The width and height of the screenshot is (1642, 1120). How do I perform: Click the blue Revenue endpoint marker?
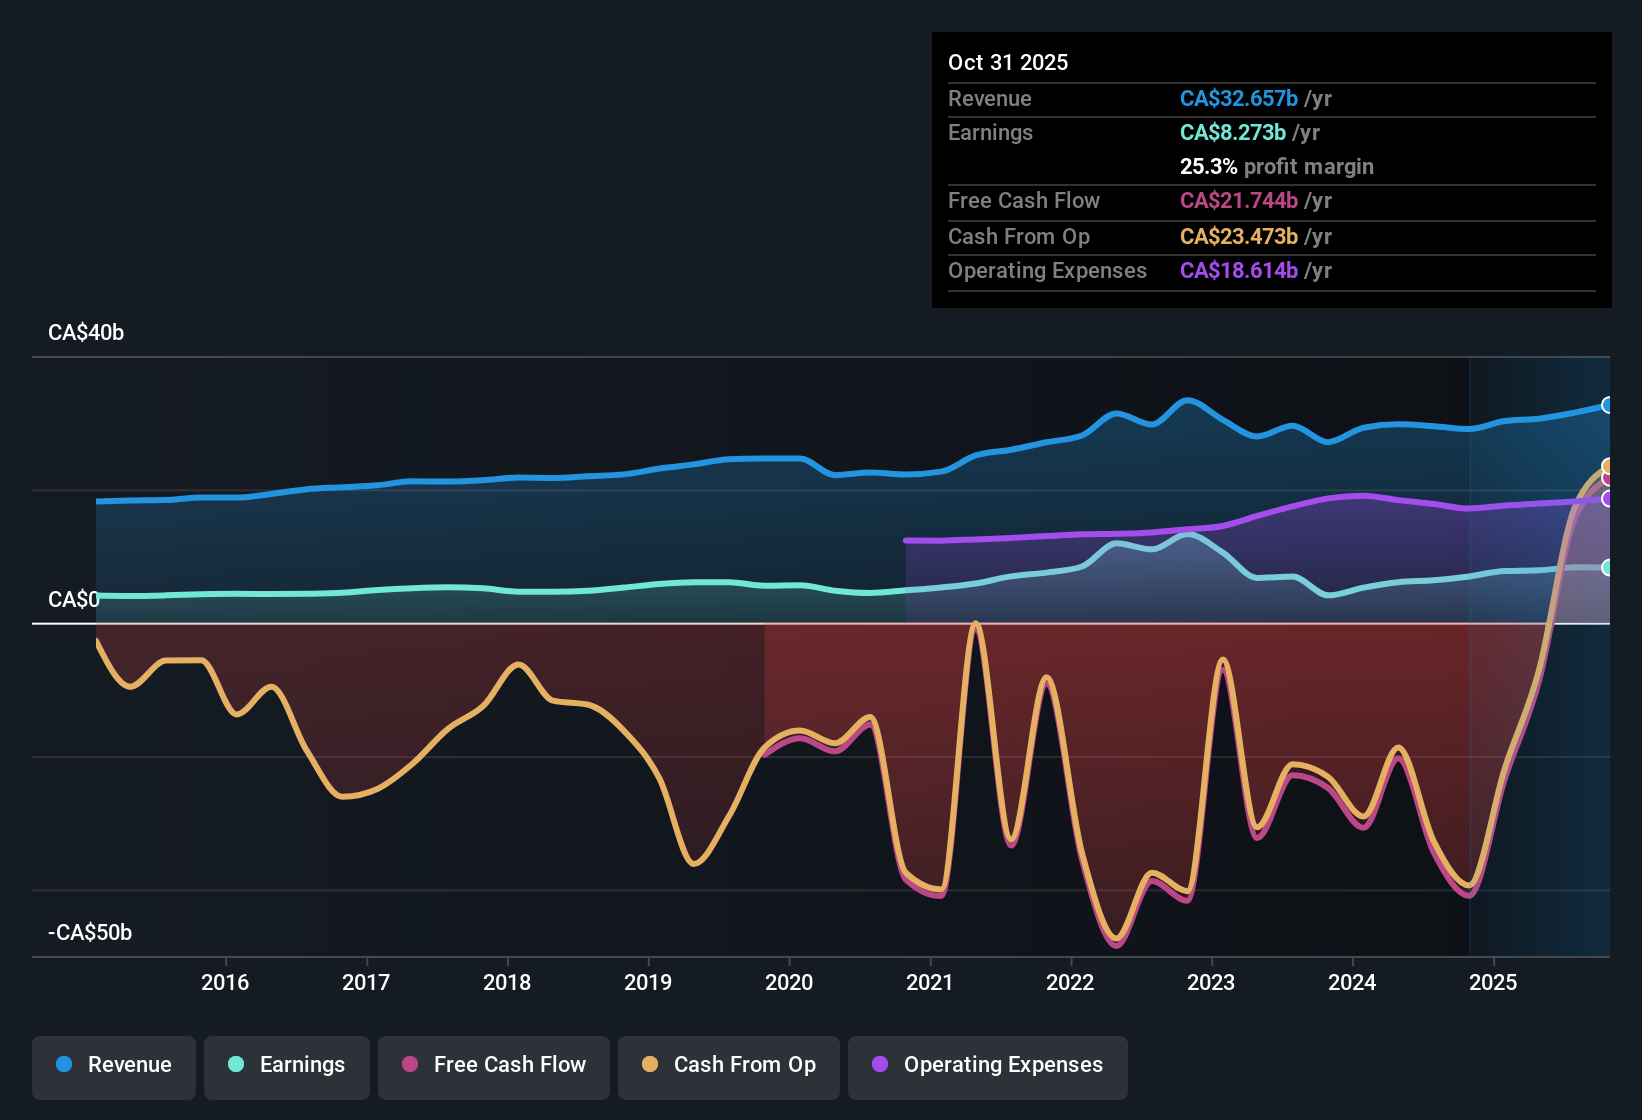coord(1608,405)
